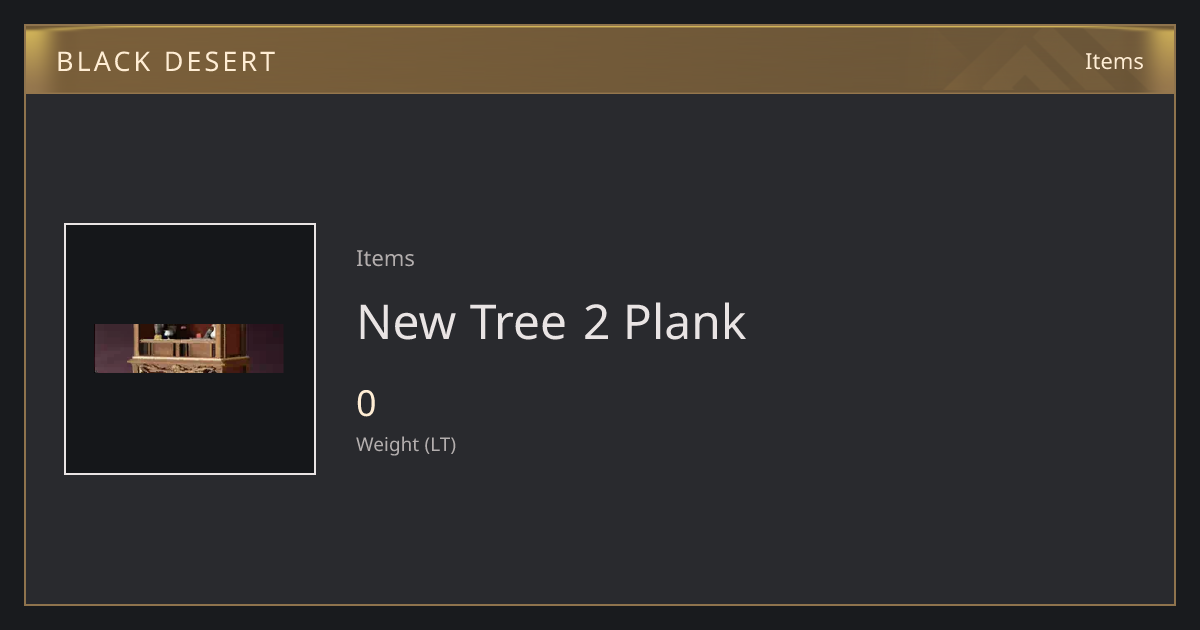The width and height of the screenshot is (1200, 630).
Task: Click the (LT) unit text
Action: point(440,445)
